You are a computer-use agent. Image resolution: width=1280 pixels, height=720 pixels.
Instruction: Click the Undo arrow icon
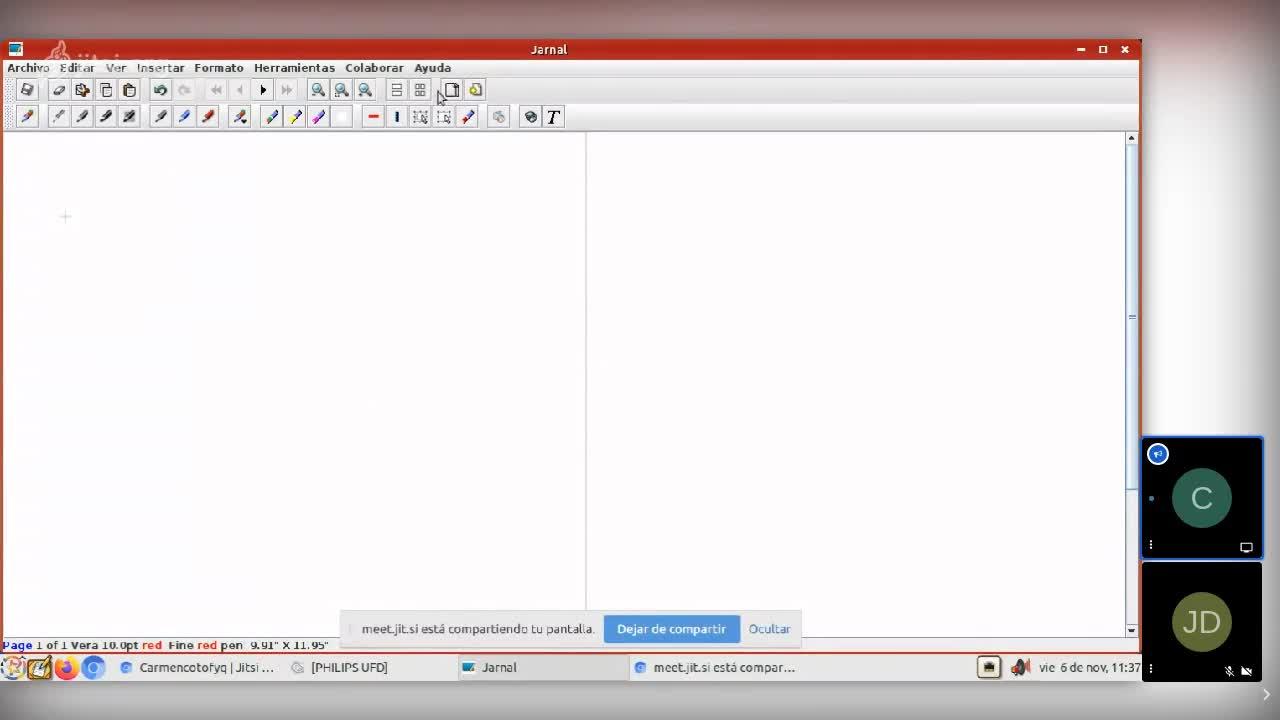coord(160,90)
